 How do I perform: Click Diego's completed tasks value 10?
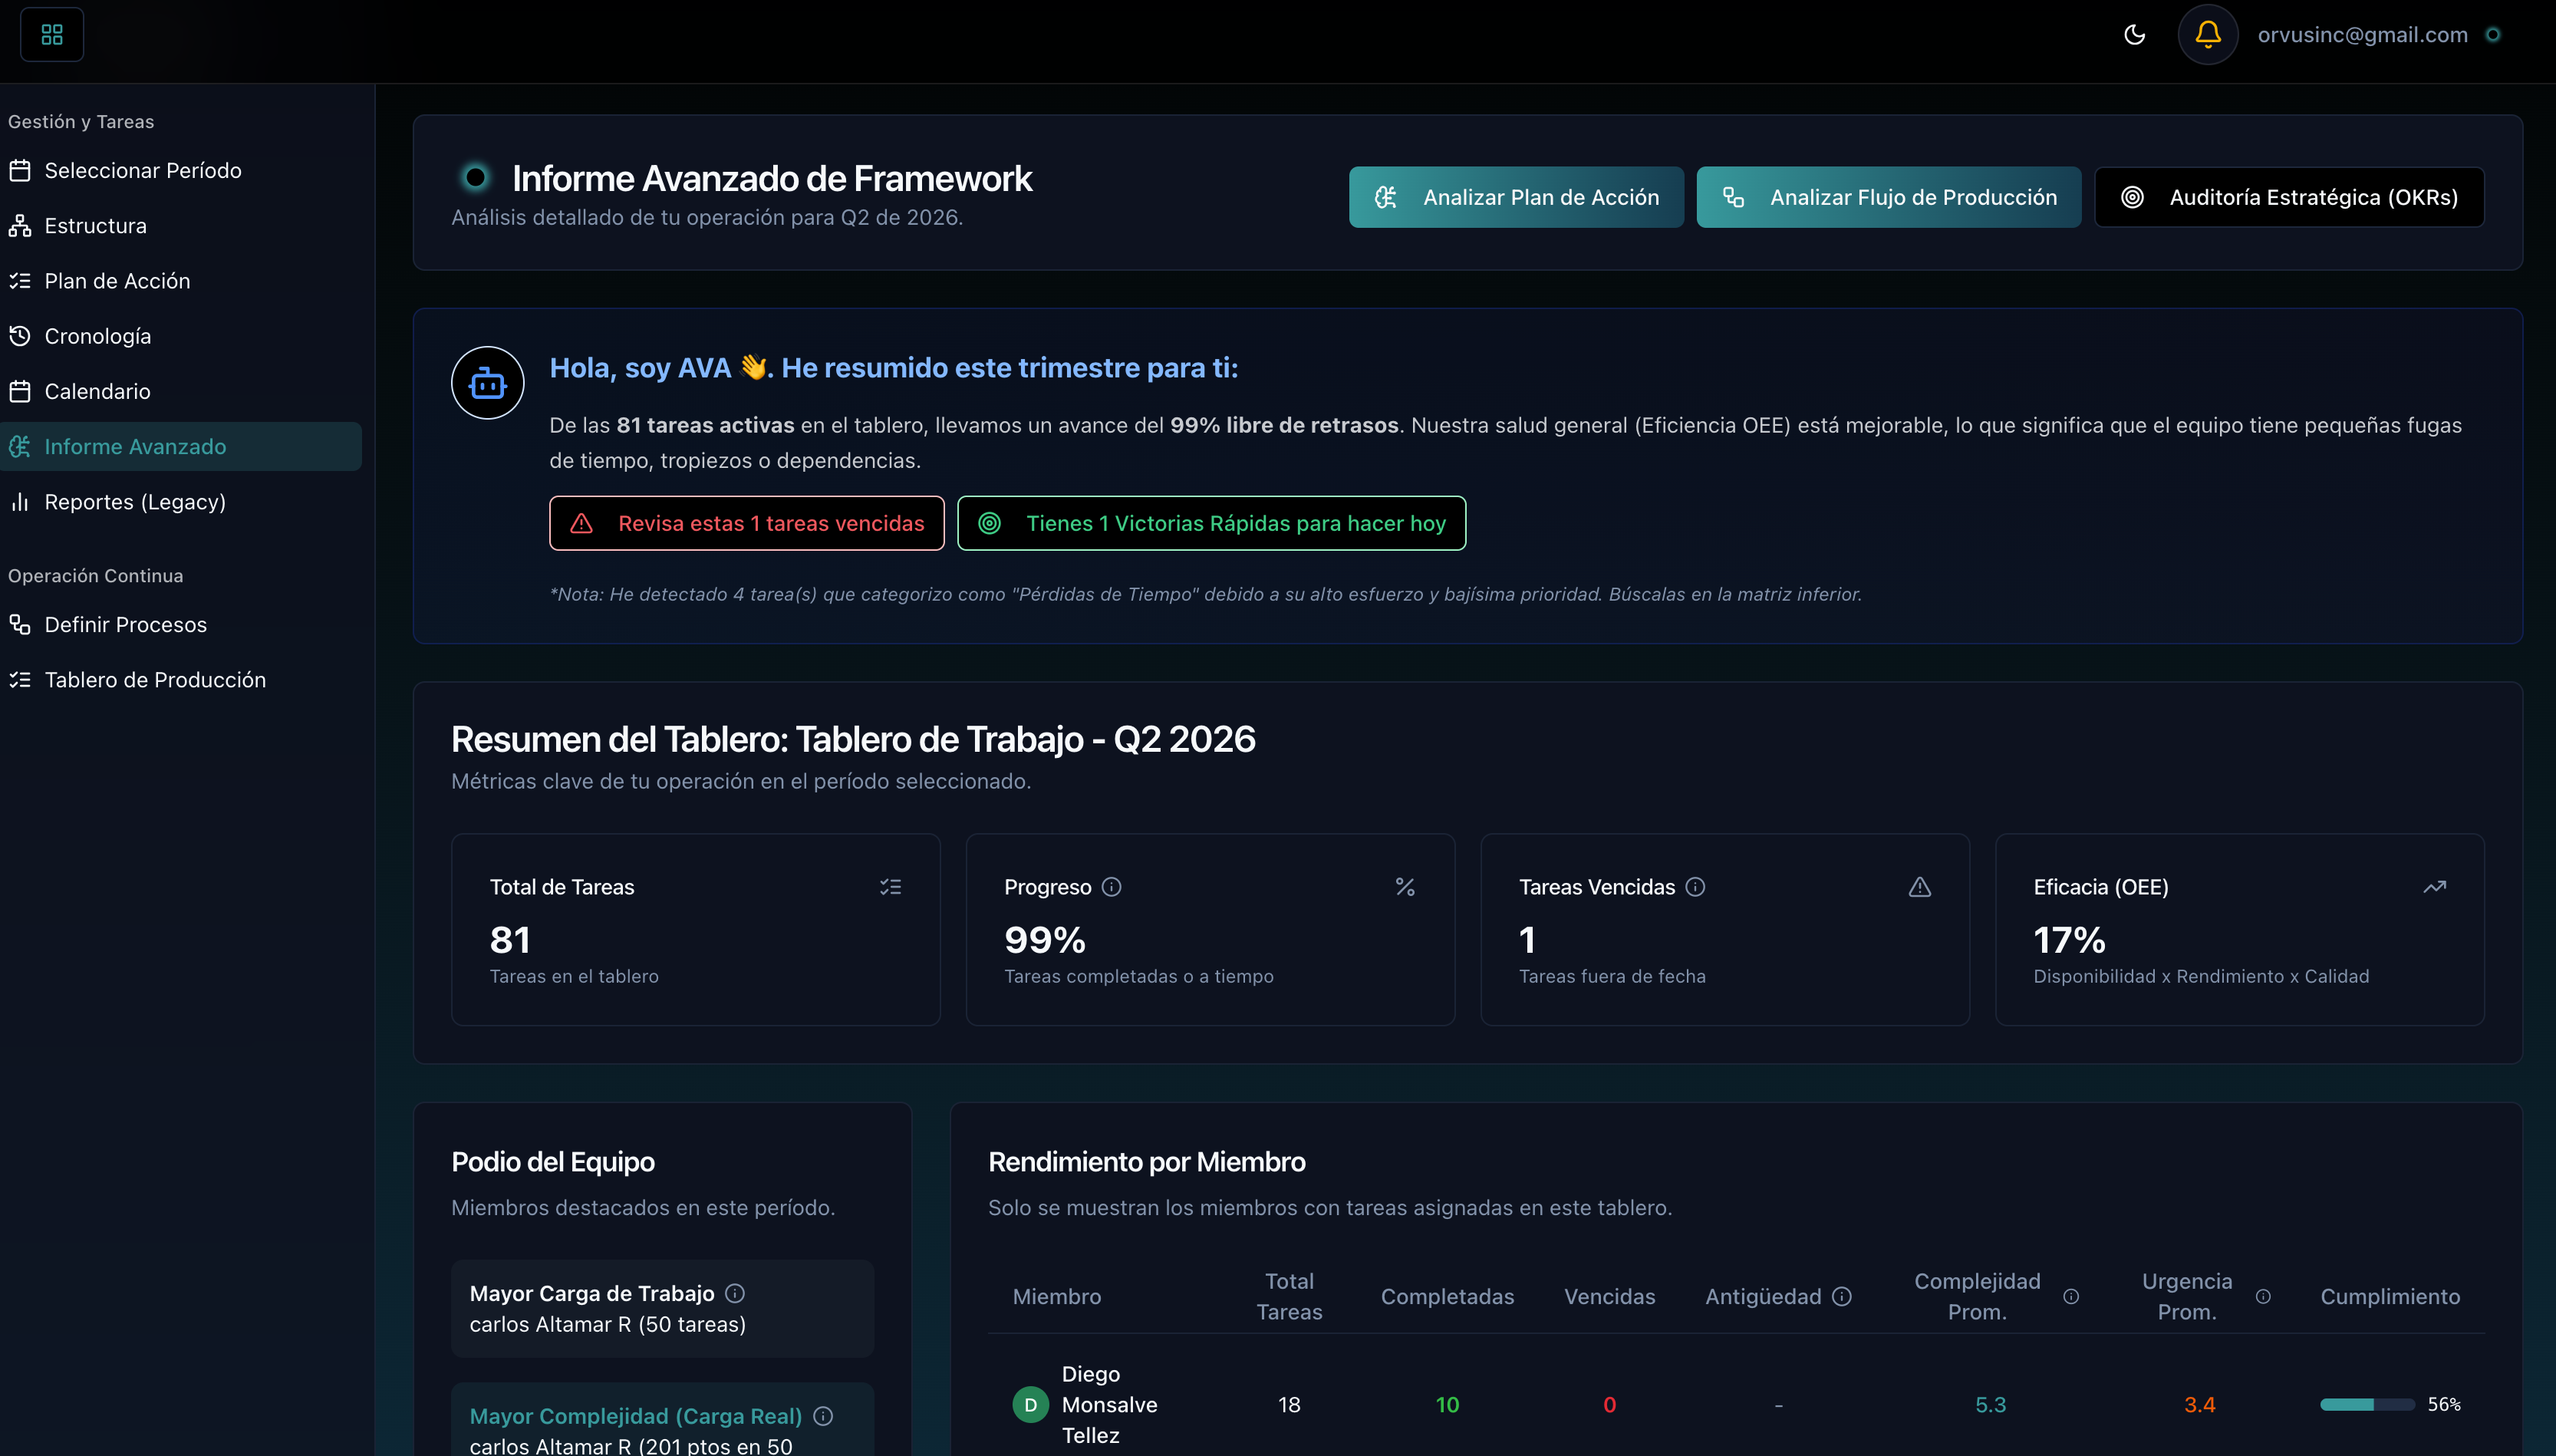pos(1447,1405)
